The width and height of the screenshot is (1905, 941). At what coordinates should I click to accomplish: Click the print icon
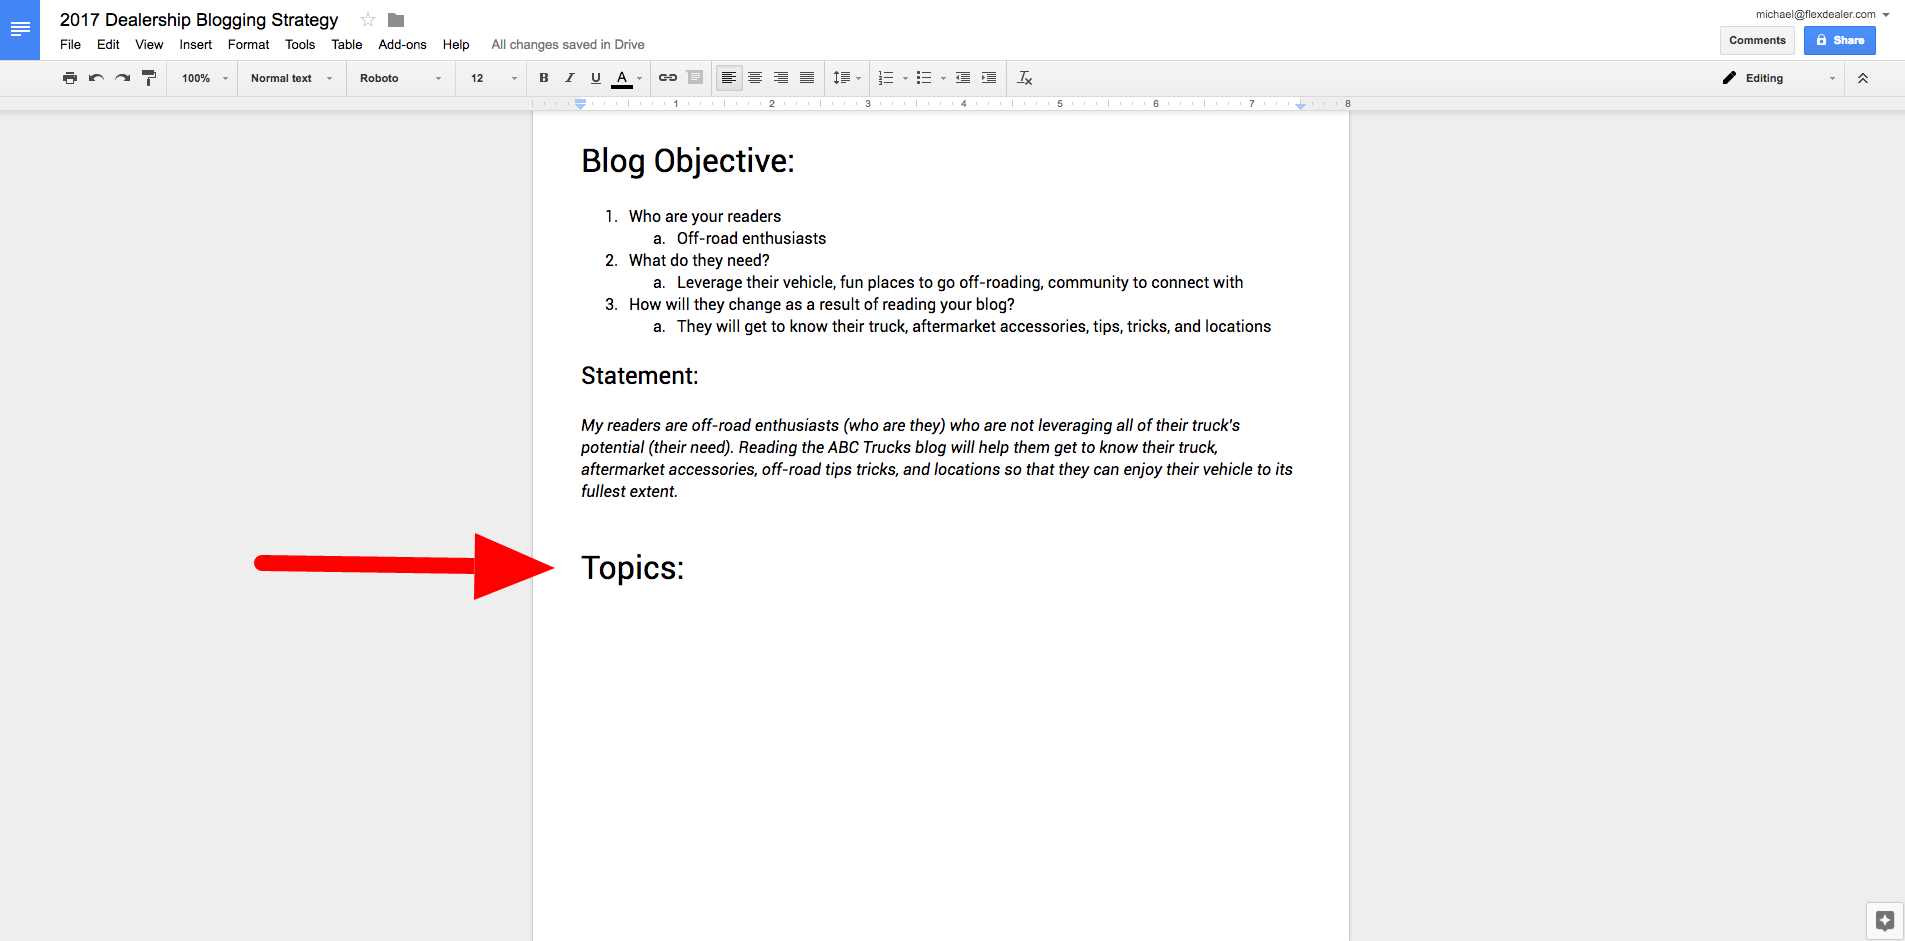(x=69, y=78)
